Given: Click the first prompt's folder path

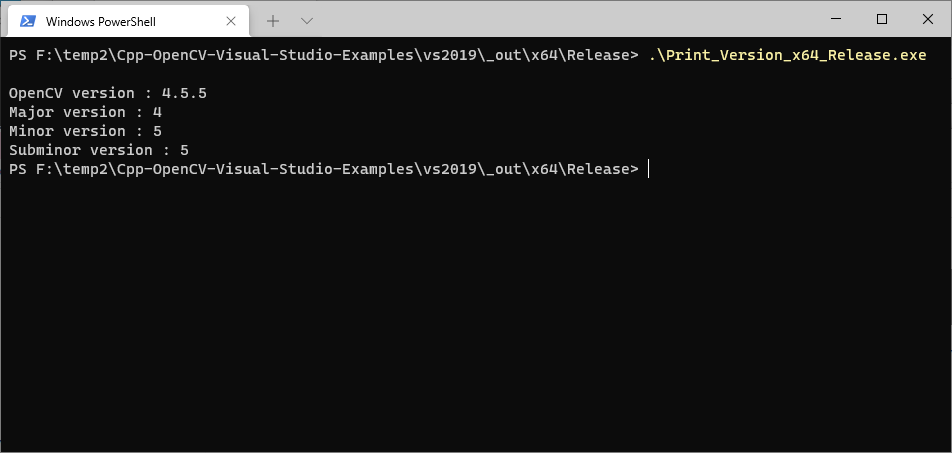Looking at the screenshot, I should (337, 56).
